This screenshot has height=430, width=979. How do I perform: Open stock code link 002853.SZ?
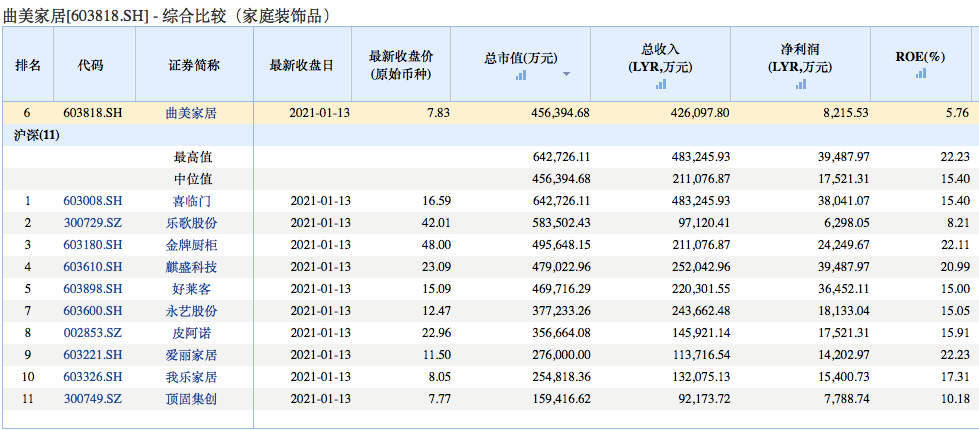[x=92, y=333]
